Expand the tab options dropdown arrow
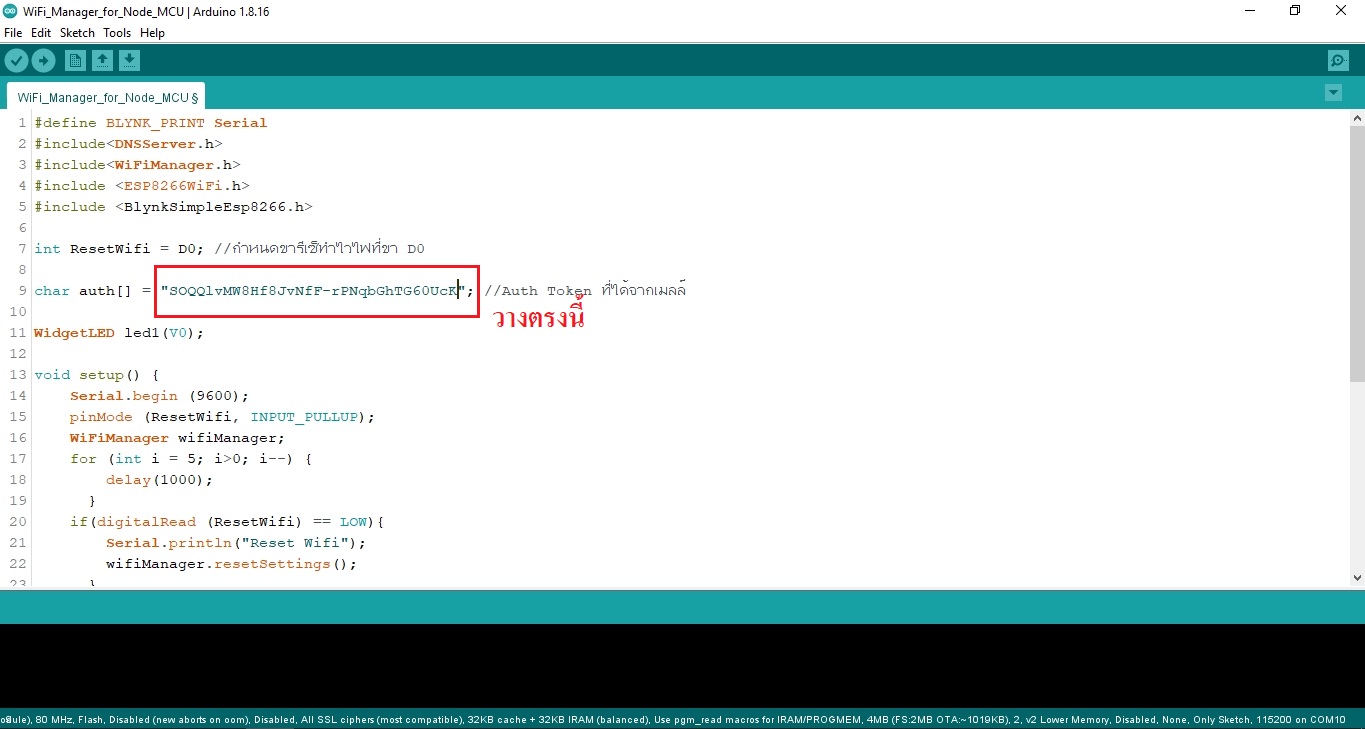 (1333, 93)
